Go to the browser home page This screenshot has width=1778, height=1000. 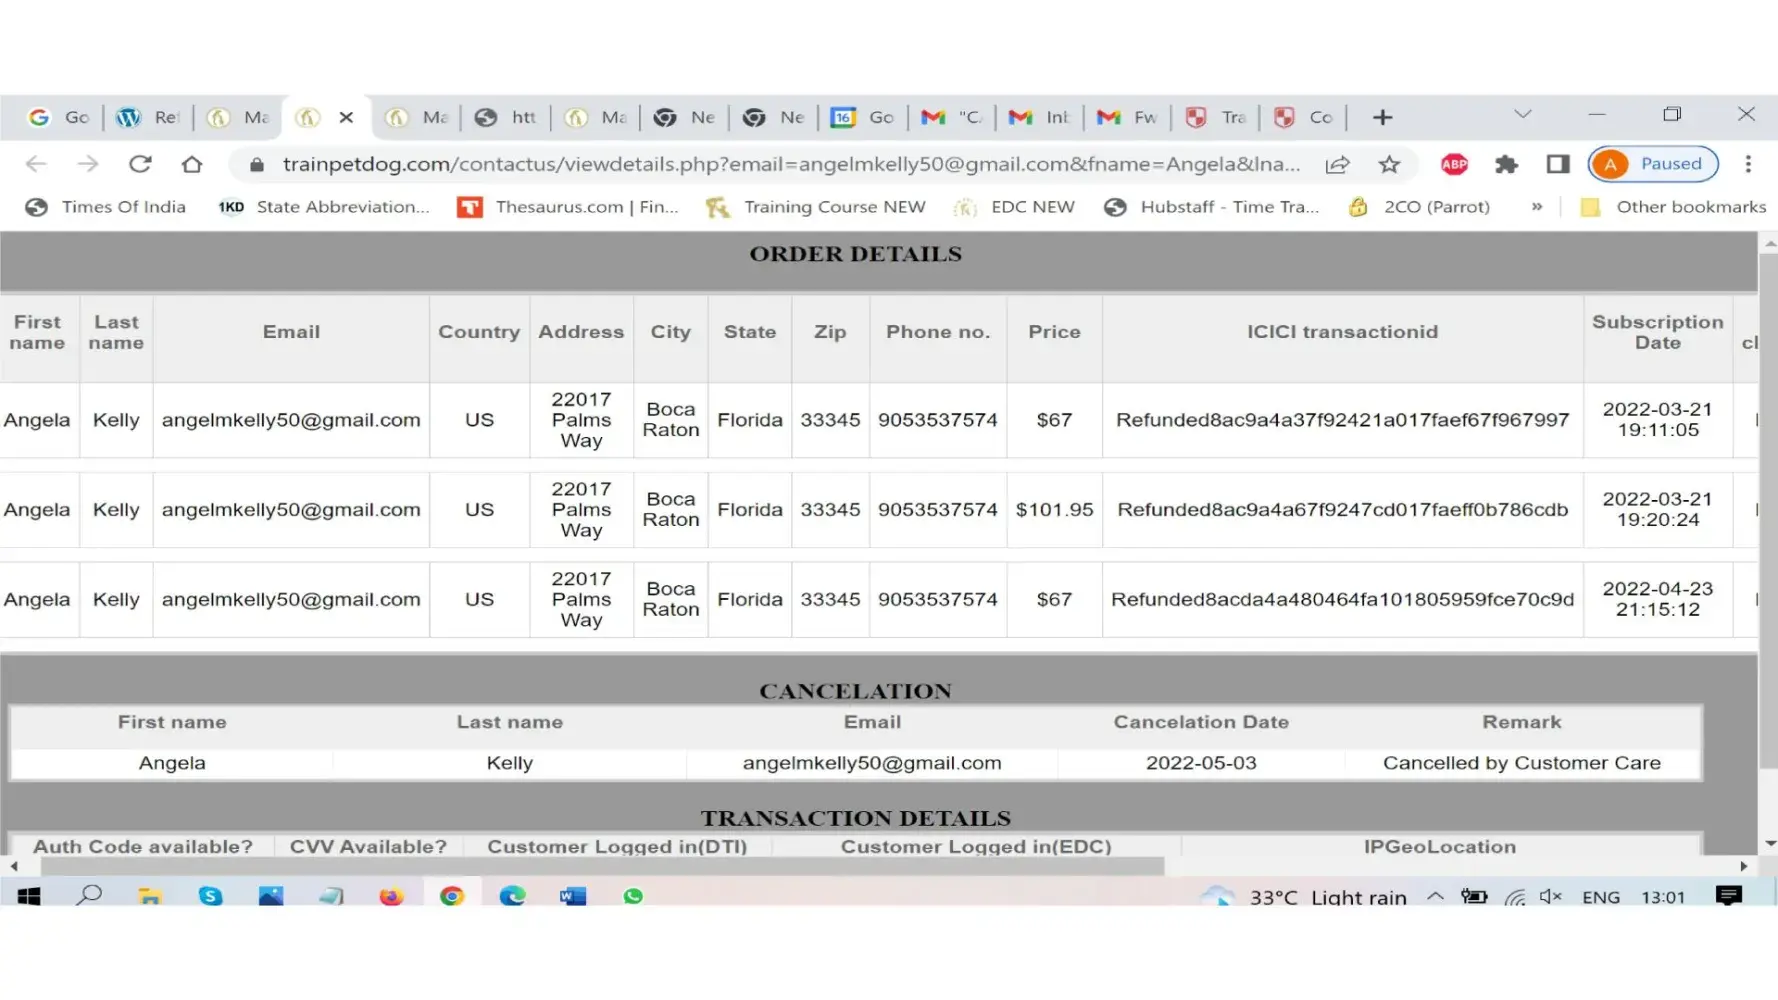pyautogui.click(x=192, y=164)
